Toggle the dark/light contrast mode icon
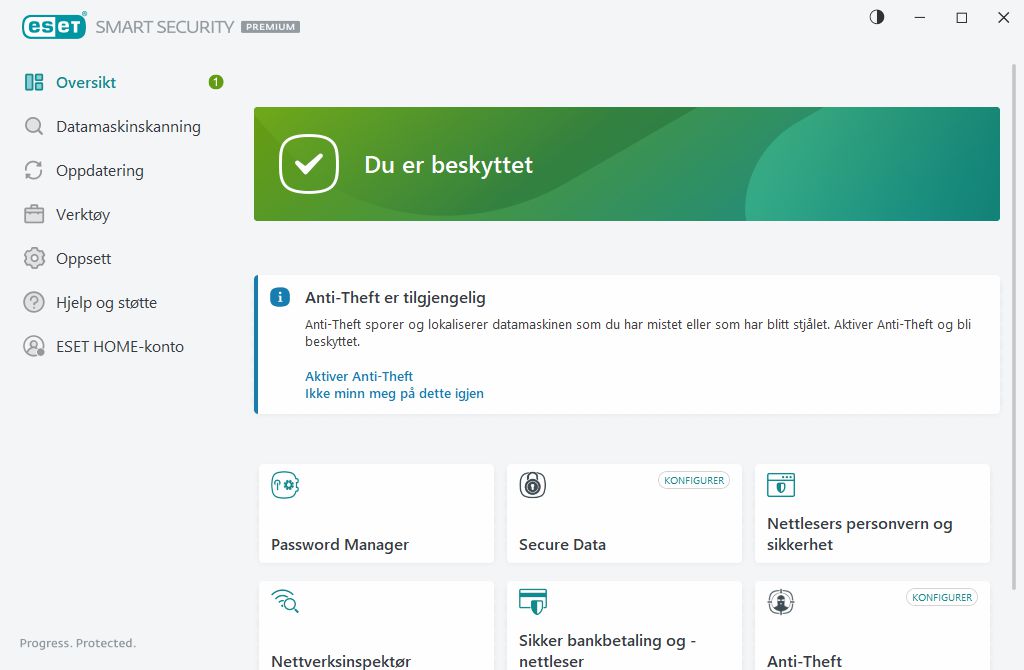The width and height of the screenshot is (1024, 670). point(877,17)
